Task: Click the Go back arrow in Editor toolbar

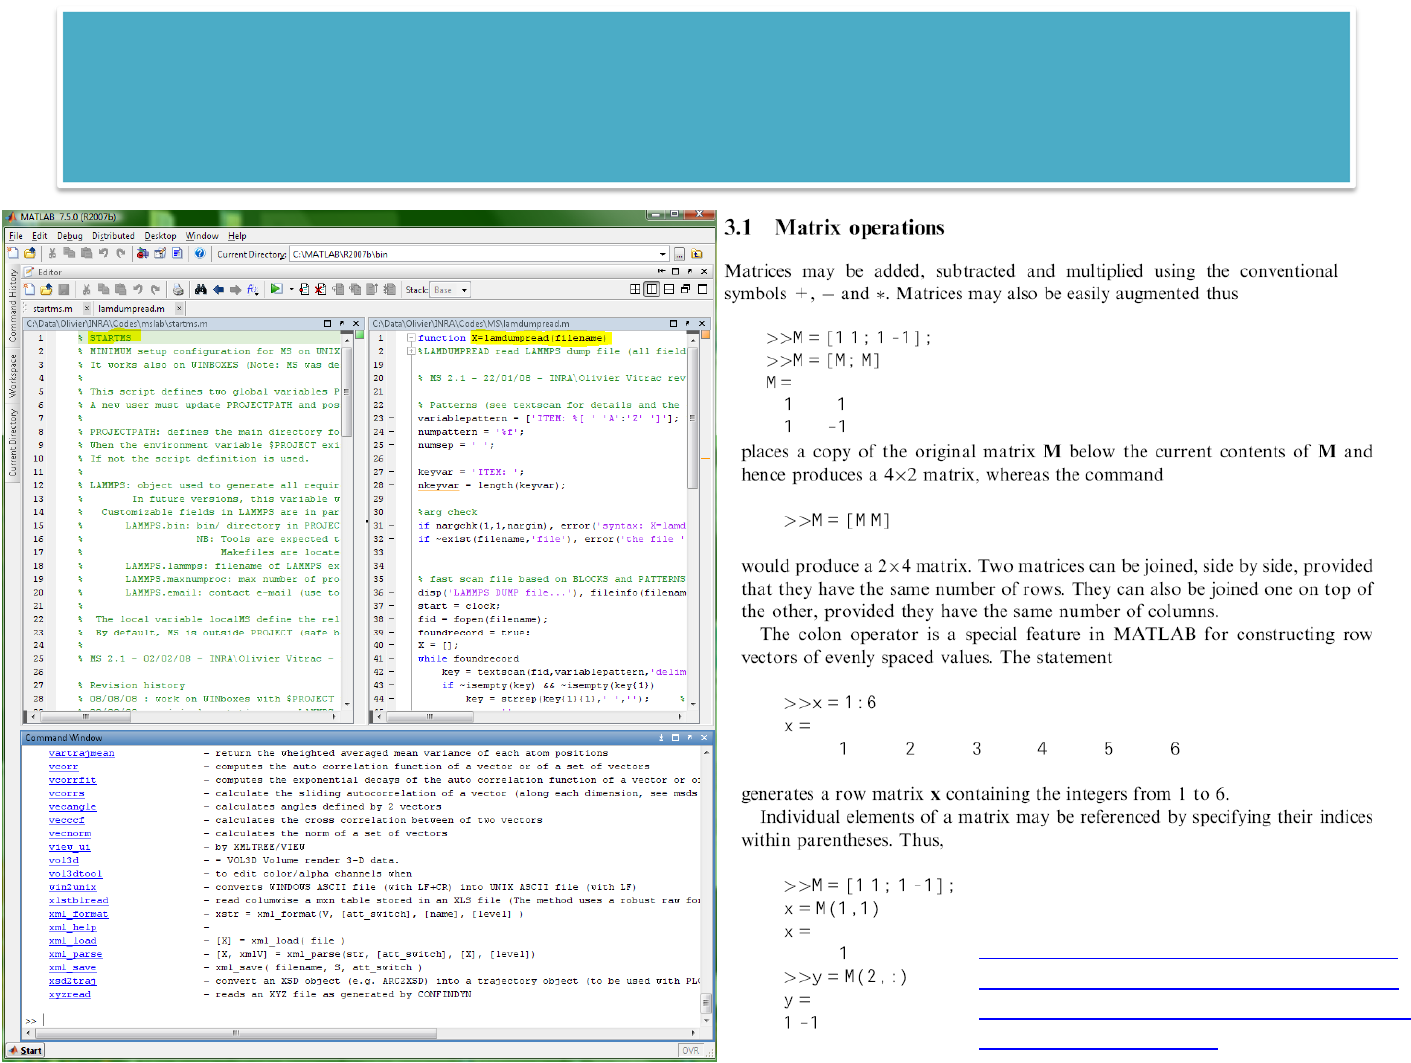Action: click(218, 290)
